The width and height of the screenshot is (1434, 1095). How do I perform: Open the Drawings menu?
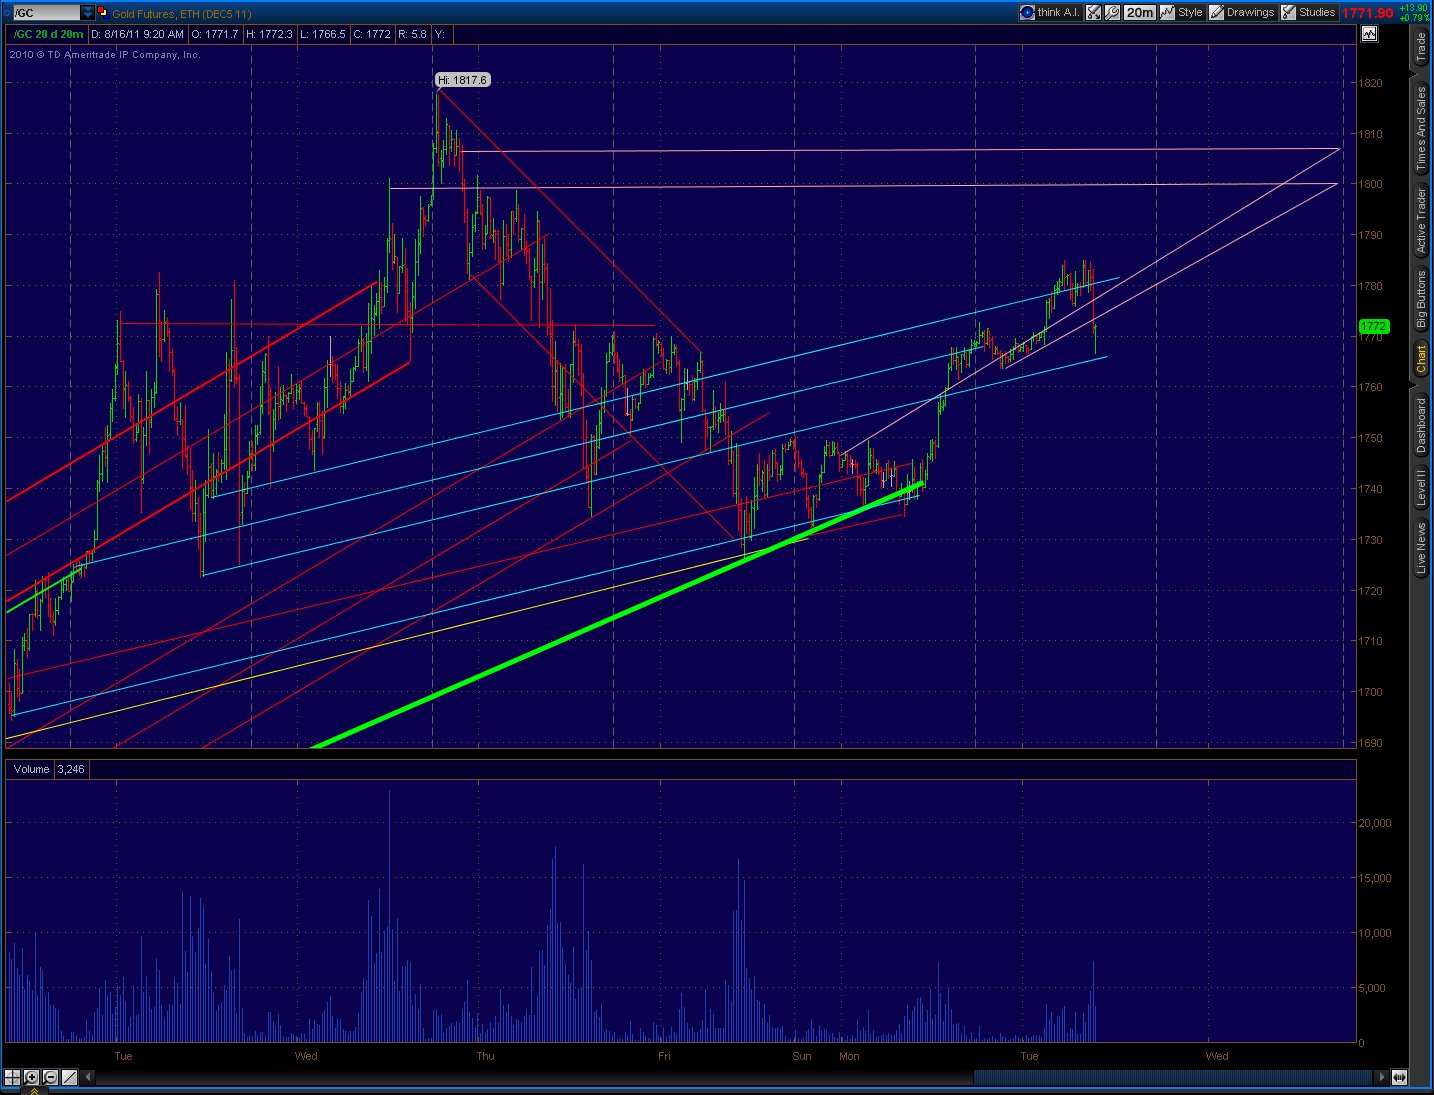[1242, 12]
